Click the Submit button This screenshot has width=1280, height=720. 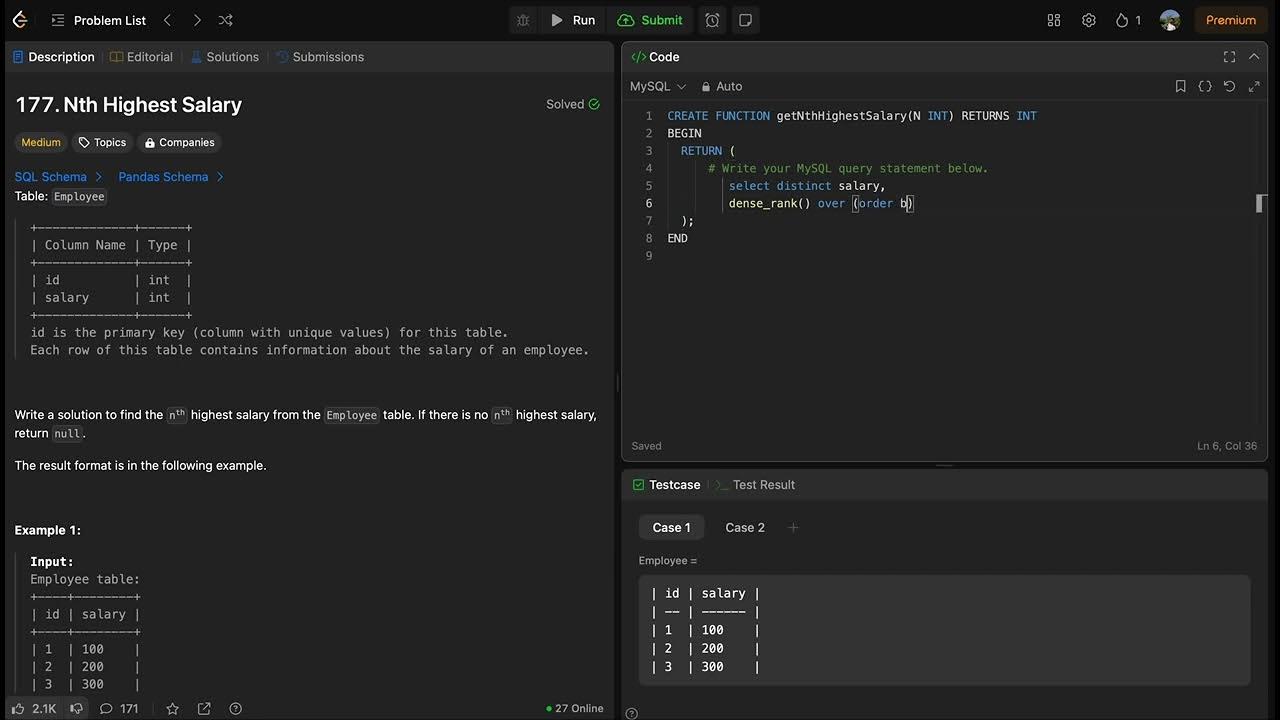[x=650, y=20]
